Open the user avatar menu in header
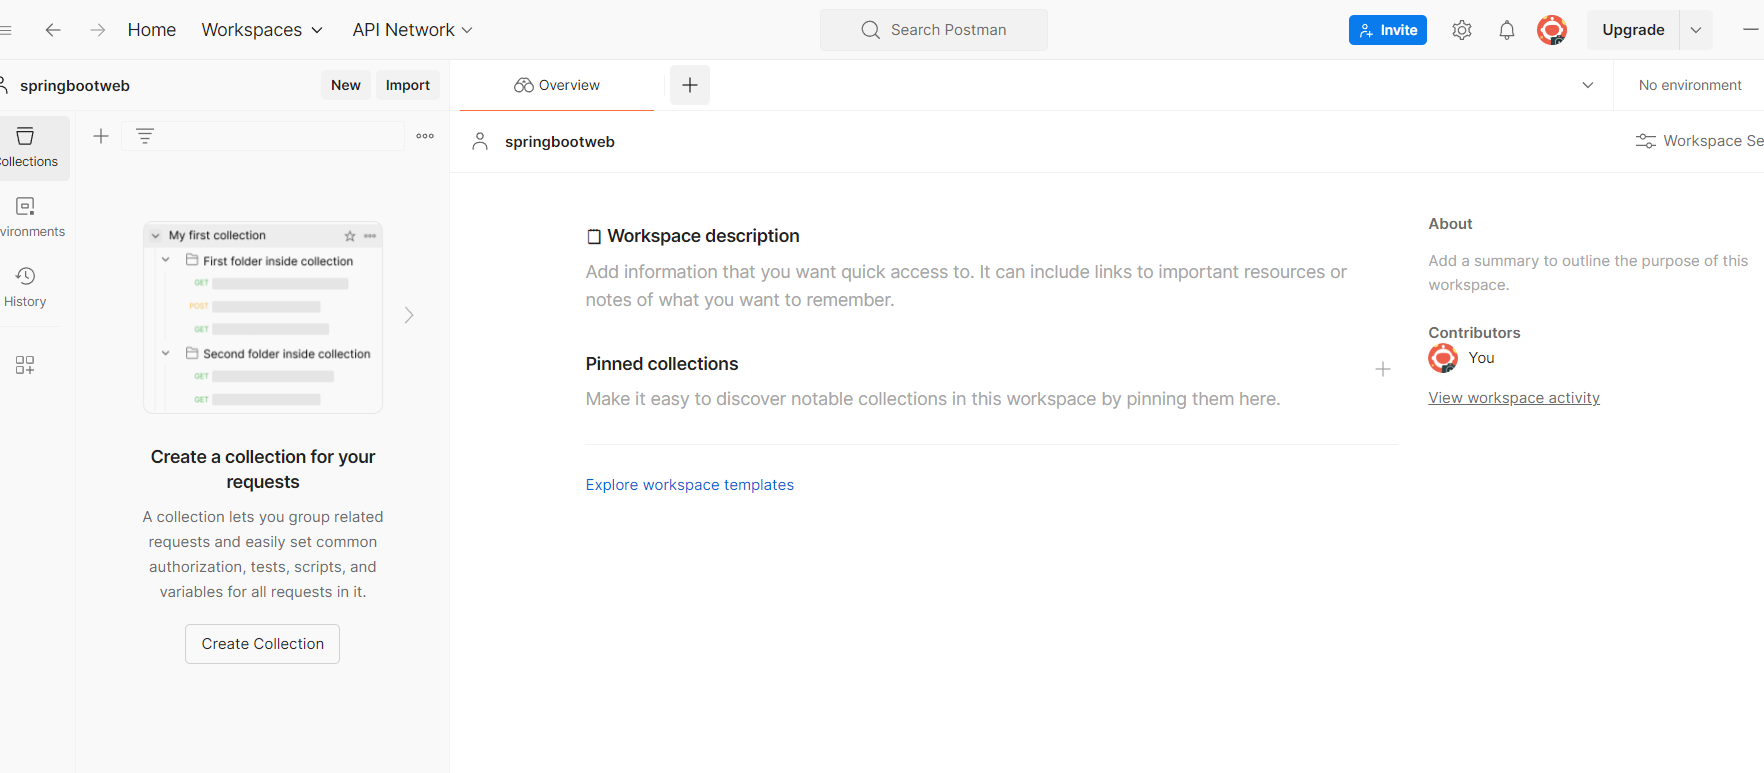 [x=1552, y=30]
